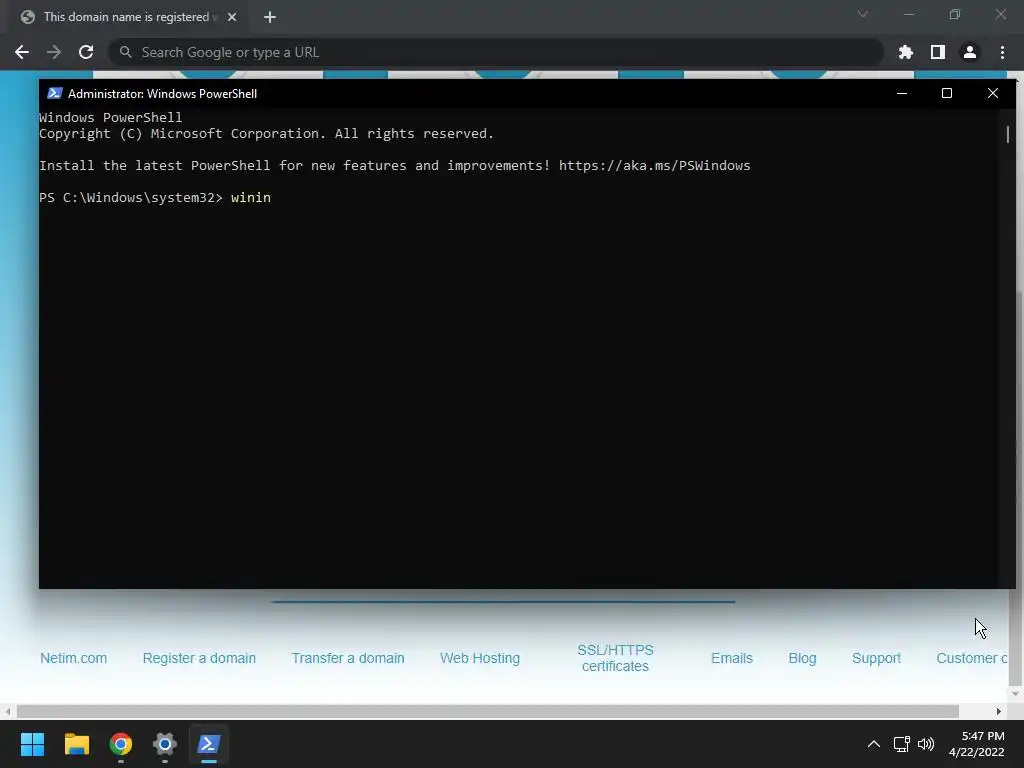
Task: Open the "Register a domain" link
Action: pos(199,658)
